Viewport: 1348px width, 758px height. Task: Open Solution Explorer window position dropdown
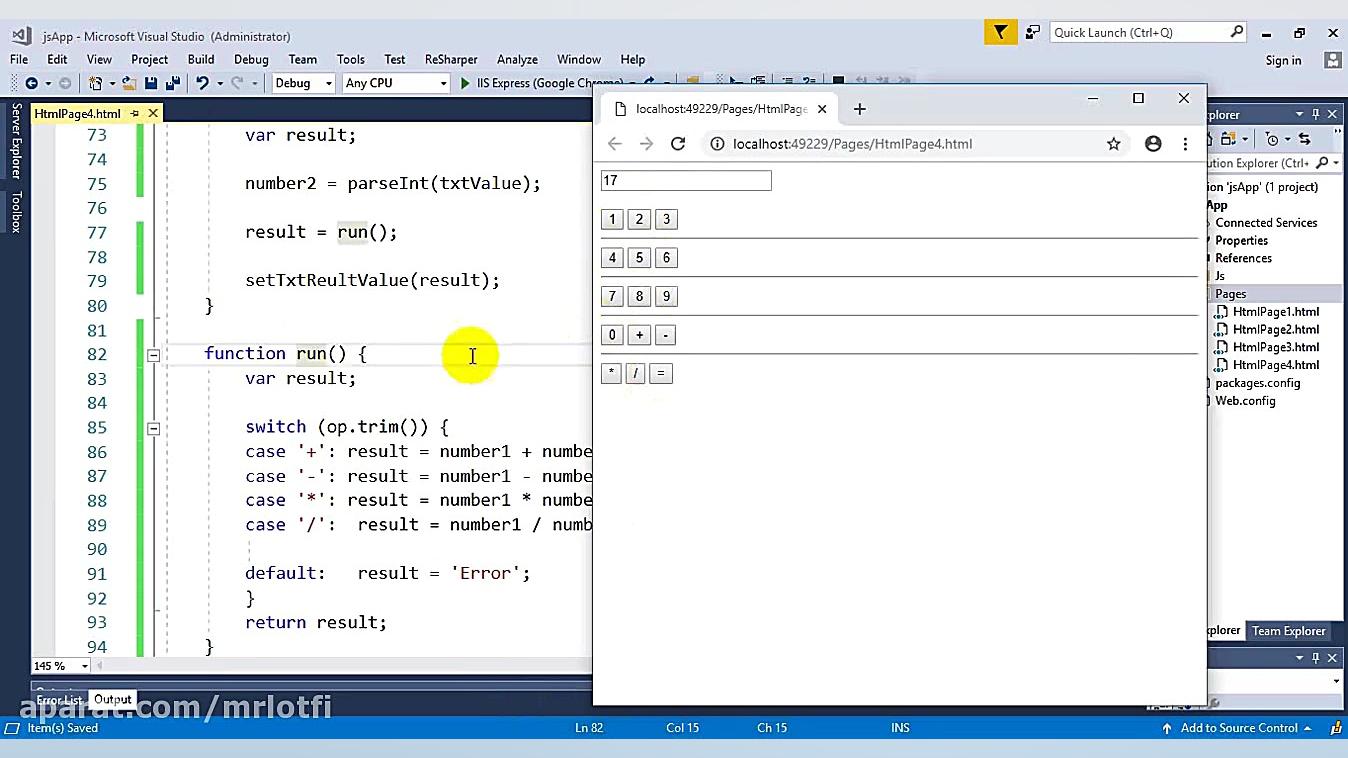click(1300, 114)
